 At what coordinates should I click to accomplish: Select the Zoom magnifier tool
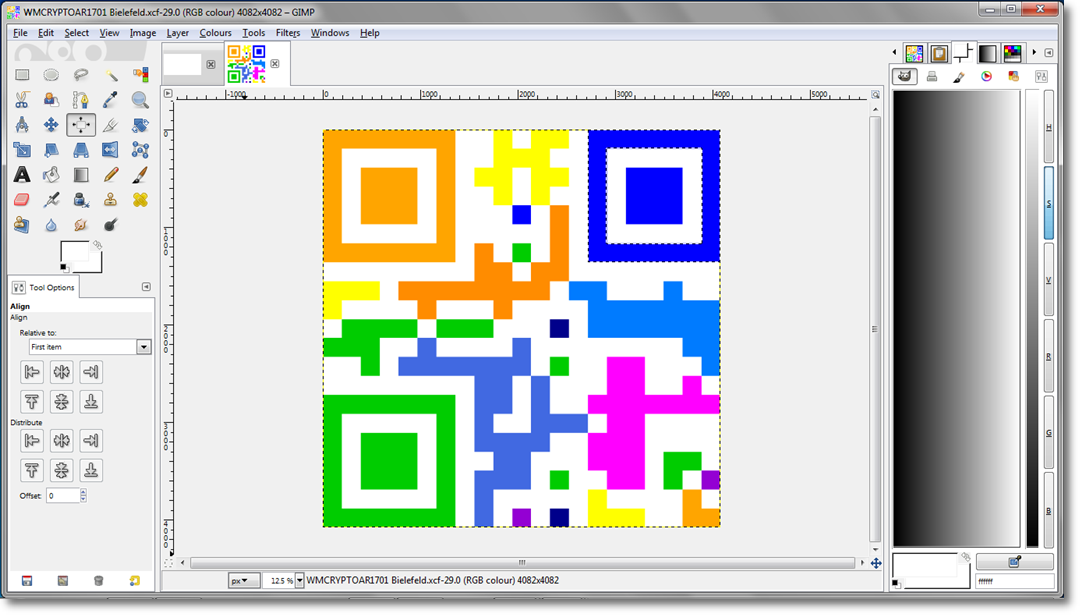pyautogui.click(x=140, y=100)
